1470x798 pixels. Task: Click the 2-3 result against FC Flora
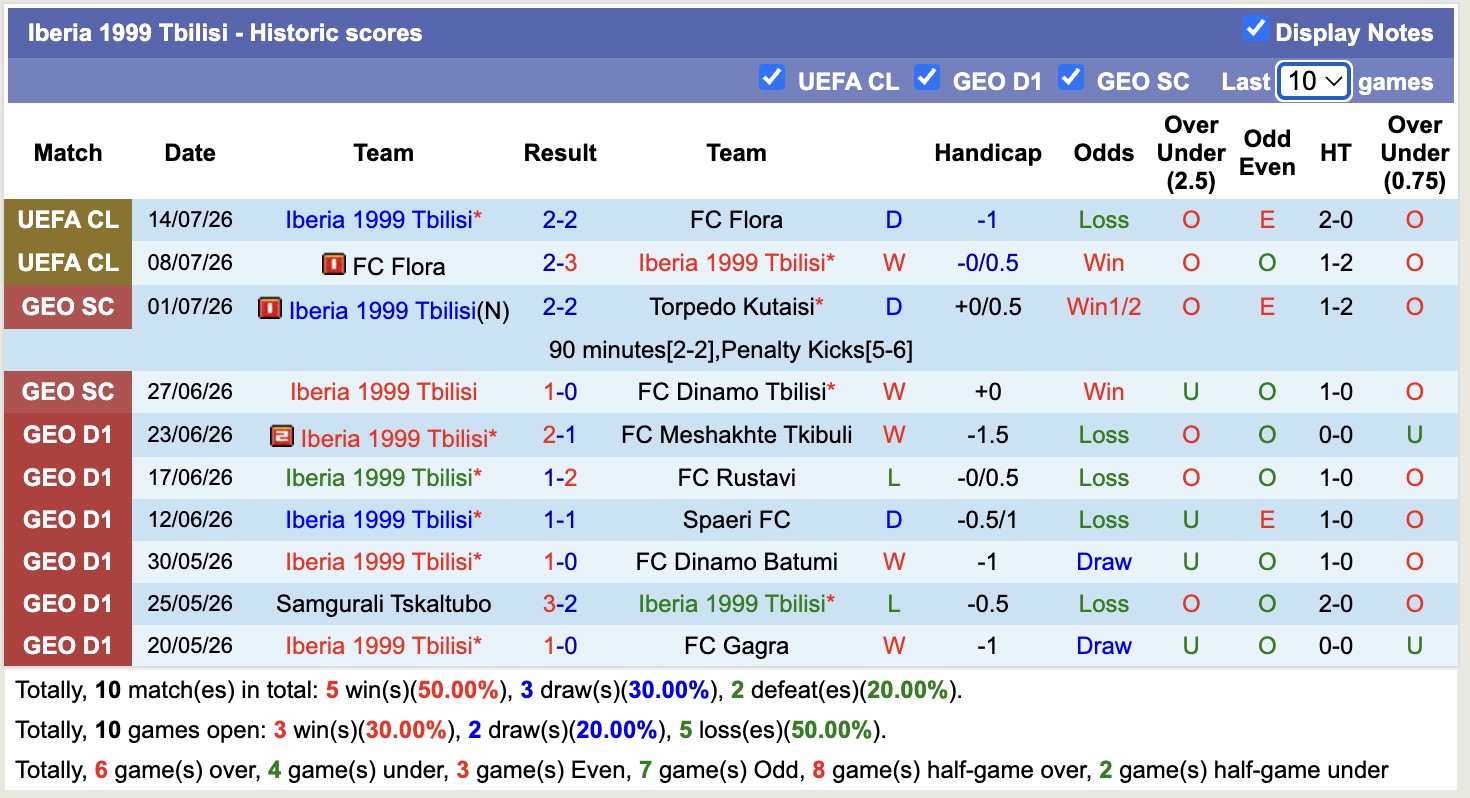point(560,263)
